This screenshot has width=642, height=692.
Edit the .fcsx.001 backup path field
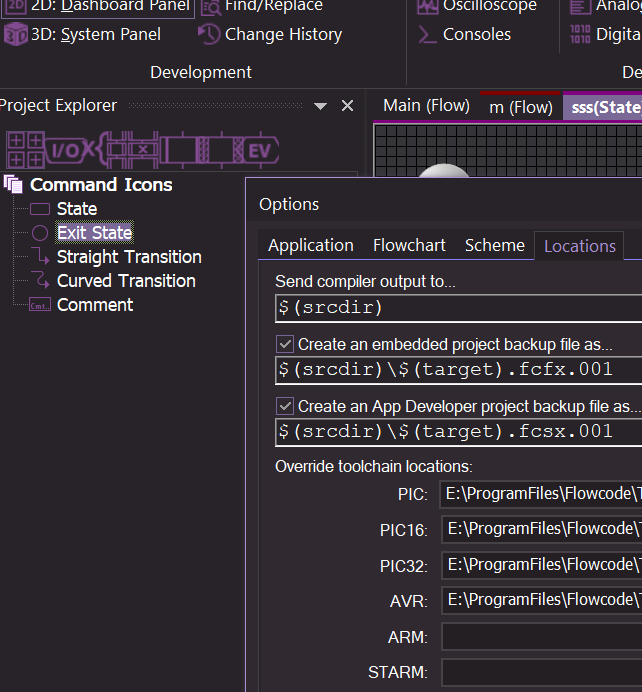click(x=459, y=432)
